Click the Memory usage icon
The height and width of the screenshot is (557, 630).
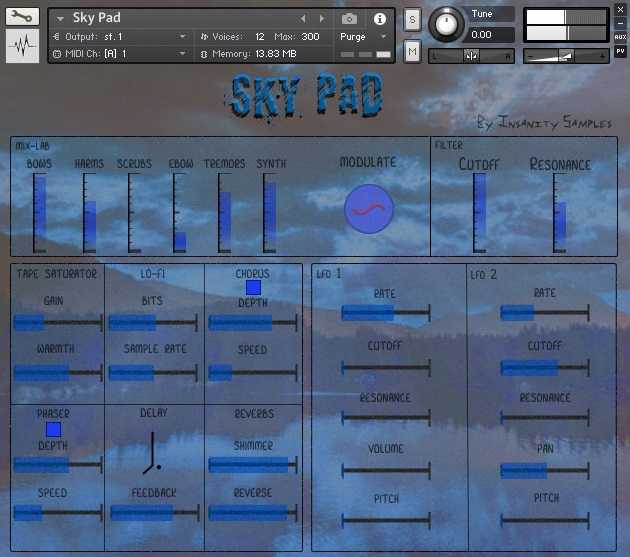pos(204,54)
